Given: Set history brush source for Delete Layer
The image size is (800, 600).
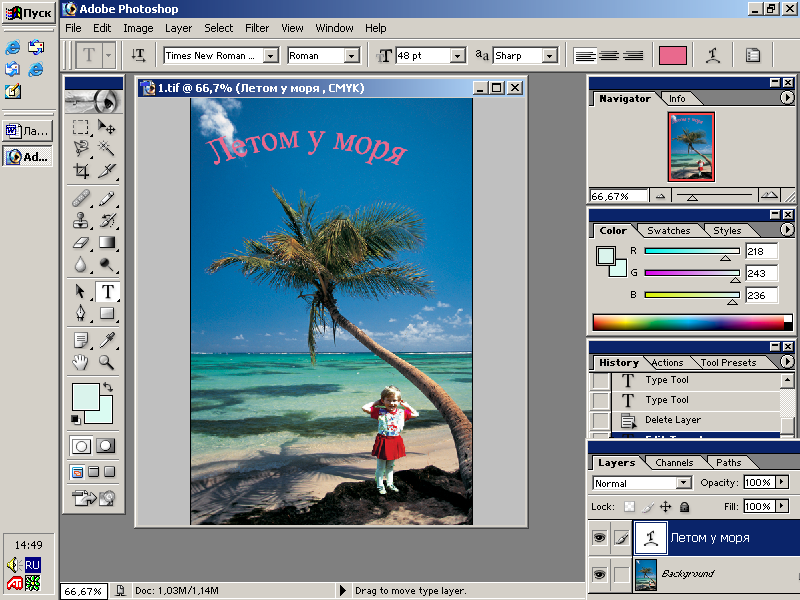Looking at the screenshot, I should 601,420.
